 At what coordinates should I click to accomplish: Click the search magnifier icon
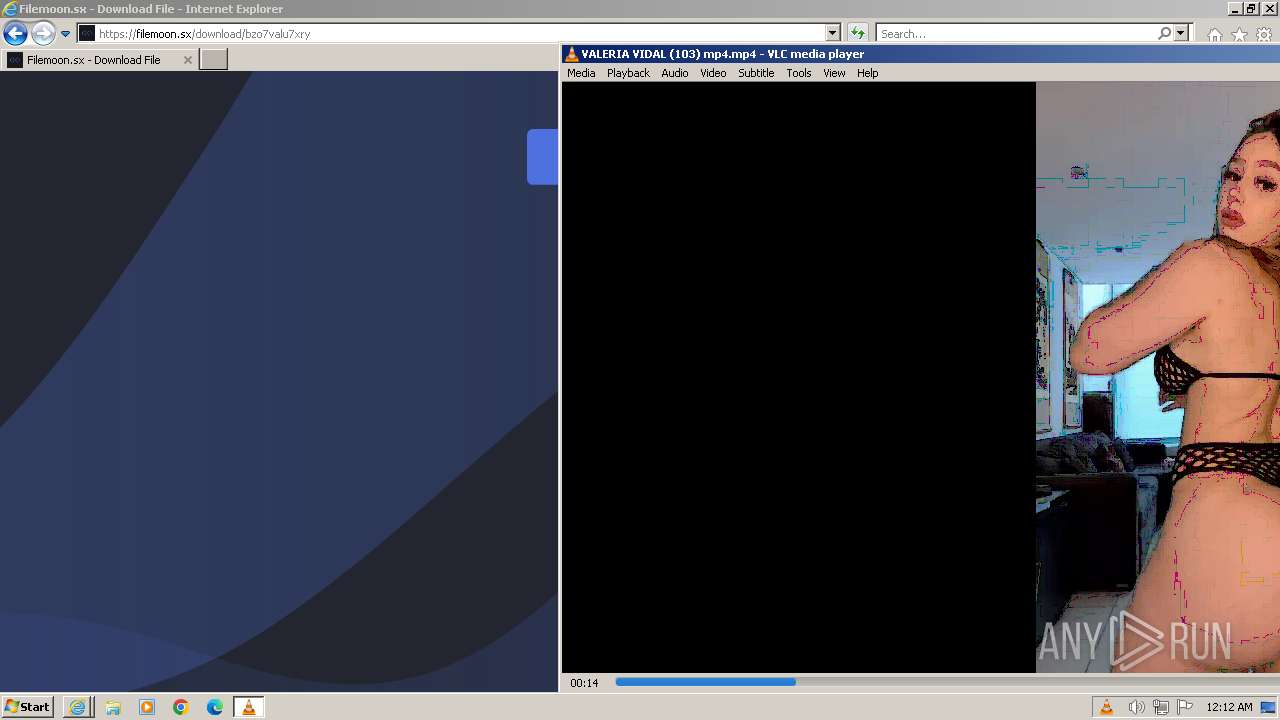click(x=1164, y=33)
